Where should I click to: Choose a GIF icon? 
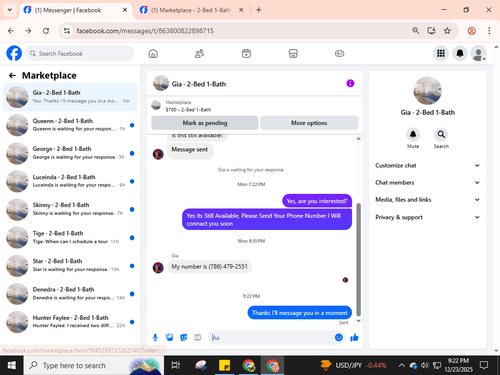pyautogui.click(x=198, y=338)
